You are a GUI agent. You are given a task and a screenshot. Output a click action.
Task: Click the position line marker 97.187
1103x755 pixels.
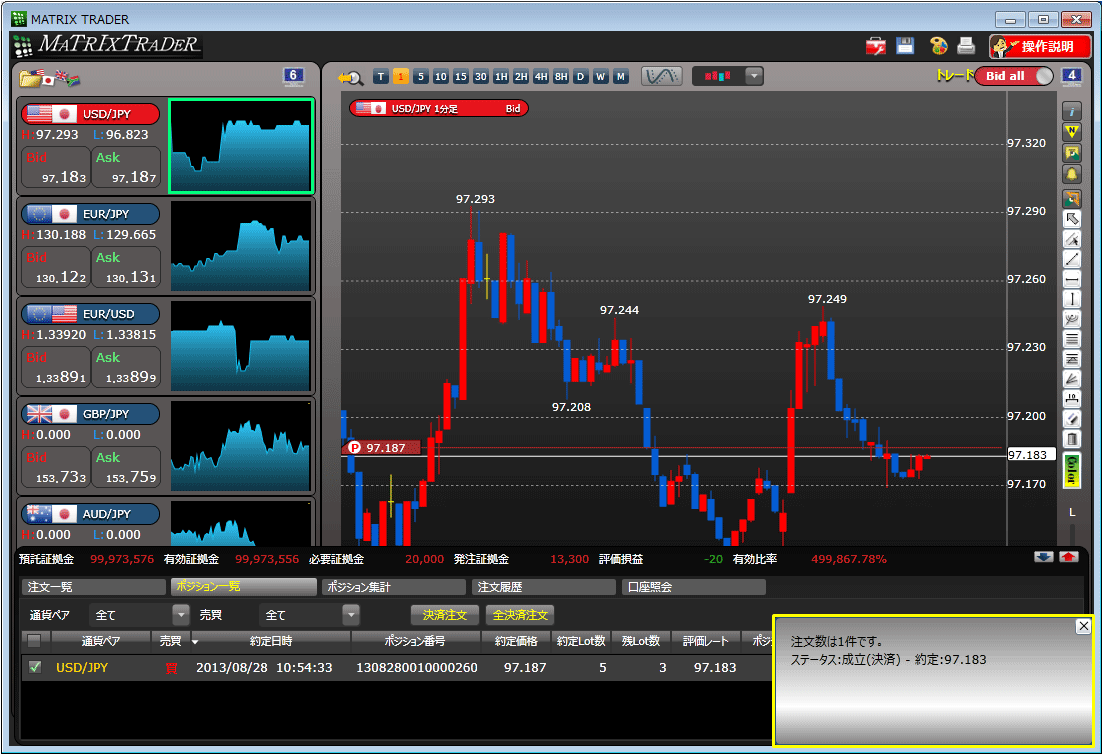pos(381,448)
